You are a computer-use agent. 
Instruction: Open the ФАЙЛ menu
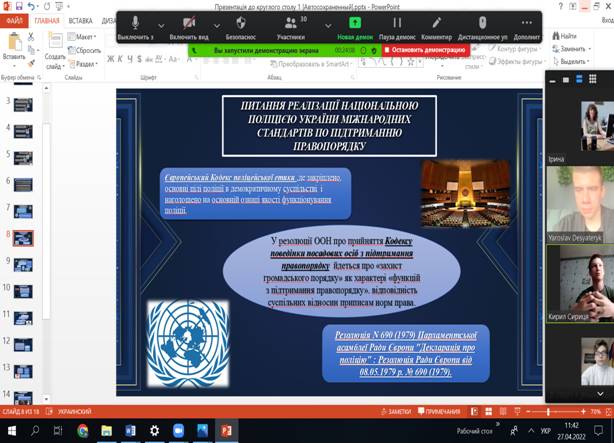click(x=14, y=21)
